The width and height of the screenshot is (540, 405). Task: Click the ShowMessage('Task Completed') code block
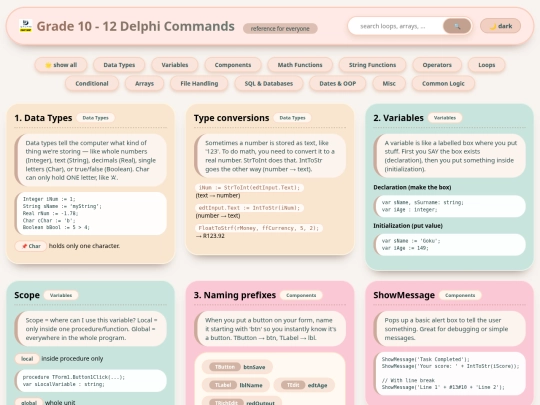(450, 373)
